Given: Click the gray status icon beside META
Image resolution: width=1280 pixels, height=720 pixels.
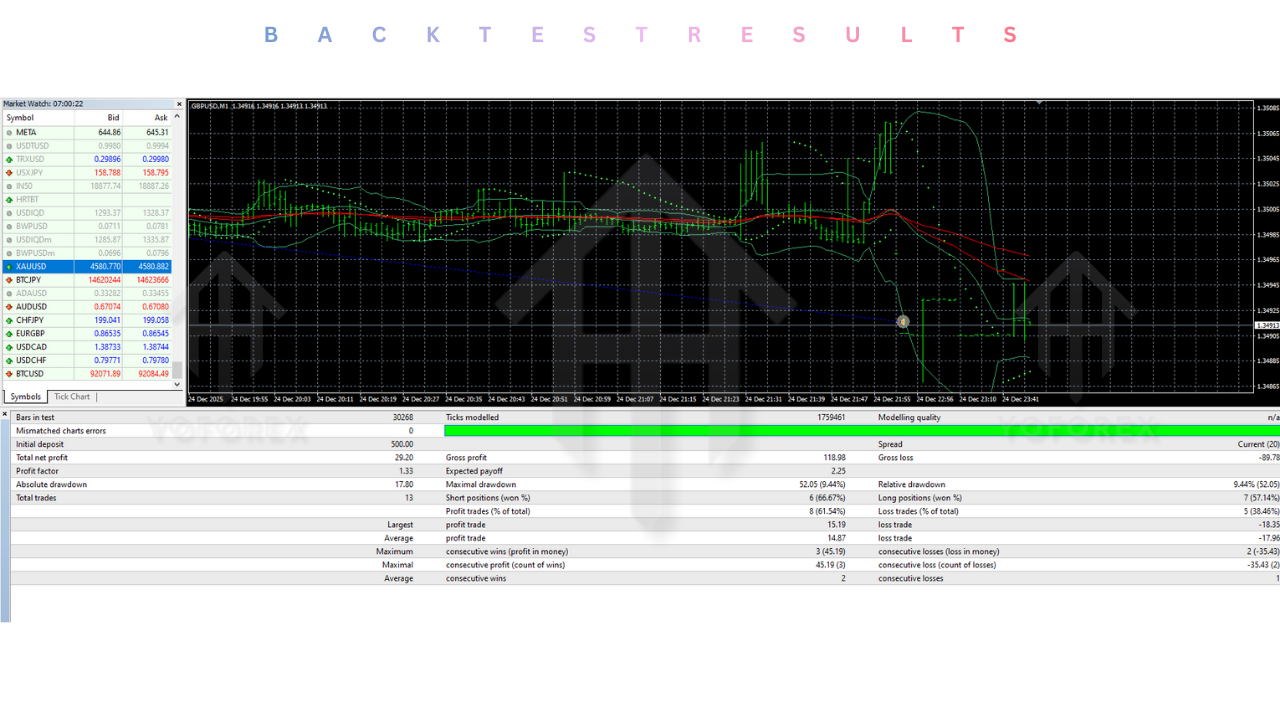Looking at the screenshot, I should click(8, 131).
